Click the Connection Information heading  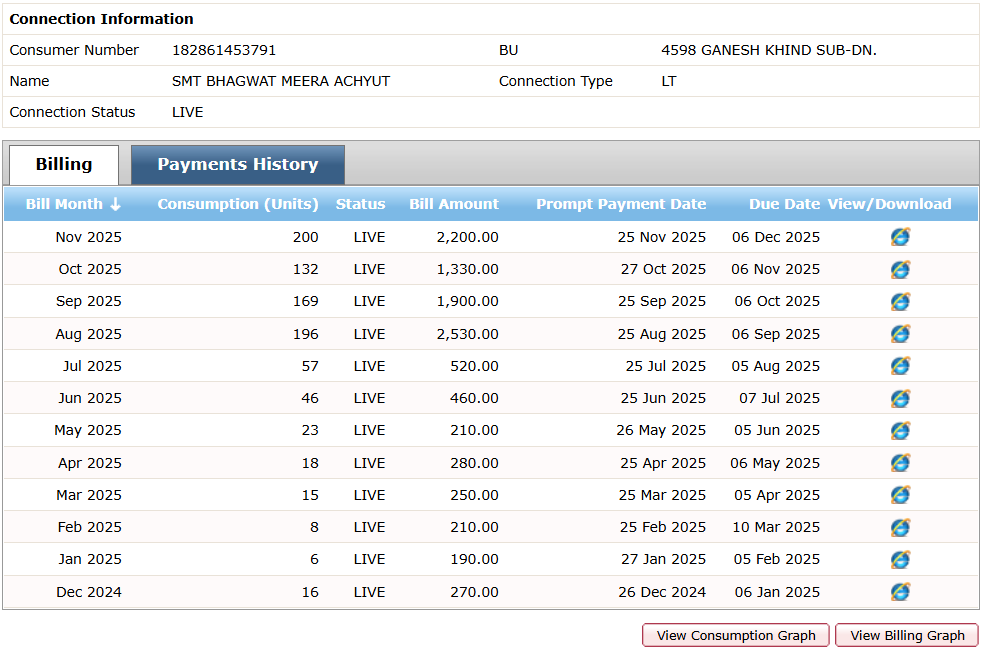coord(101,19)
